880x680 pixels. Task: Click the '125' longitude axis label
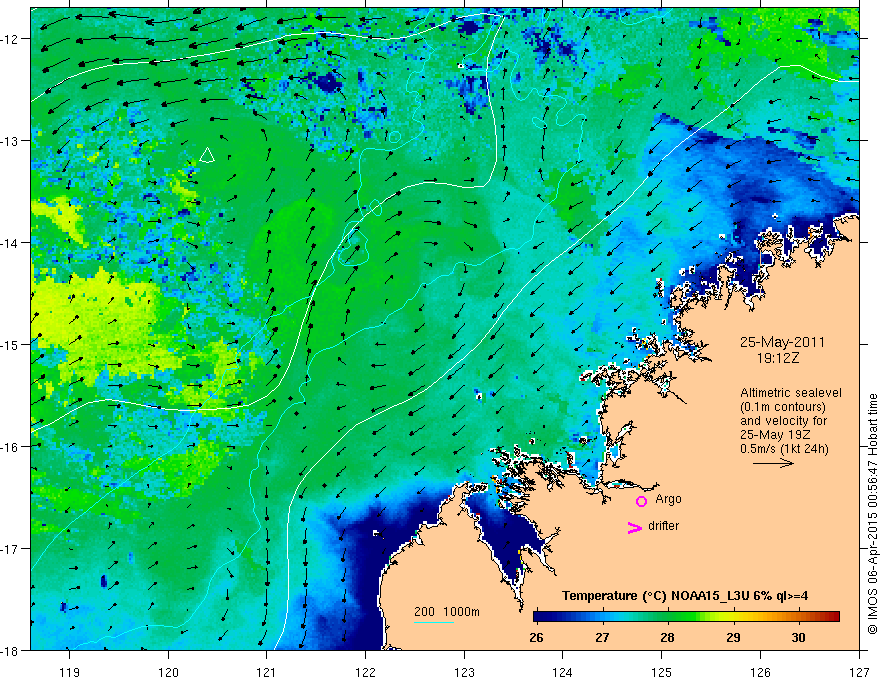[662, 672]
